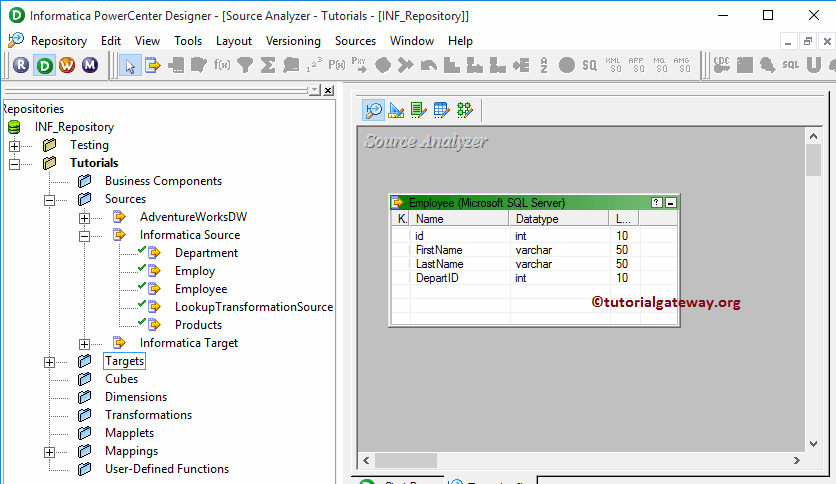Expand the Testing folder node
Screen dimensions: 836x484
coord(14,146)
